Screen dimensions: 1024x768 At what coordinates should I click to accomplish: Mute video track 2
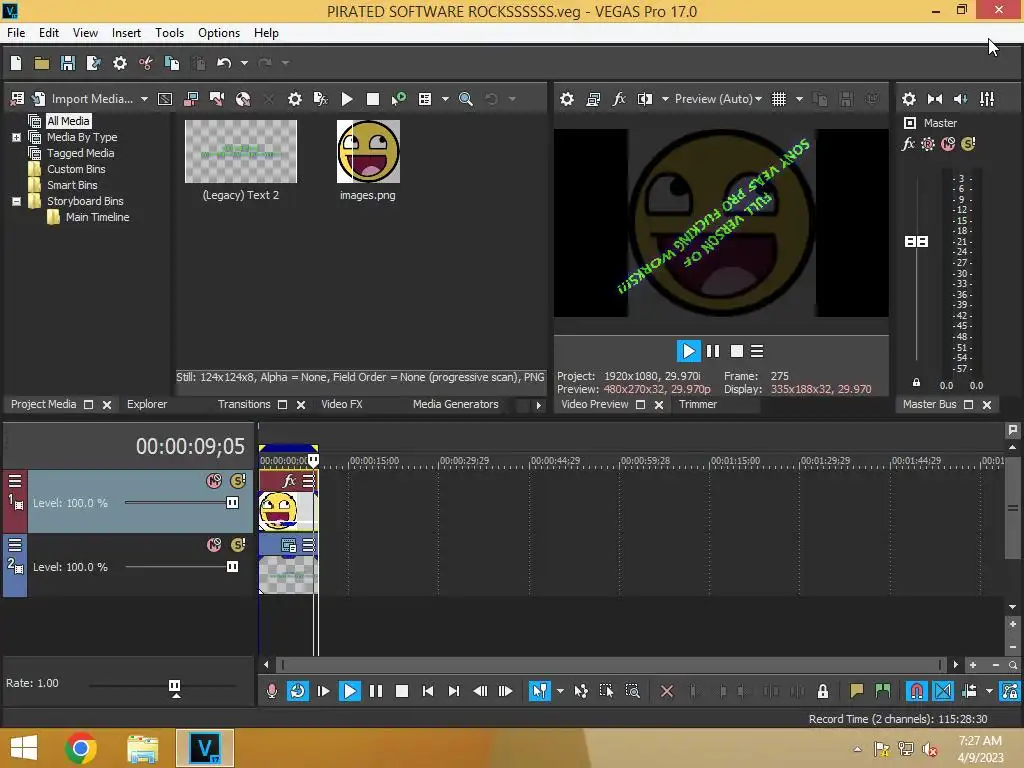tap(214, 545)
